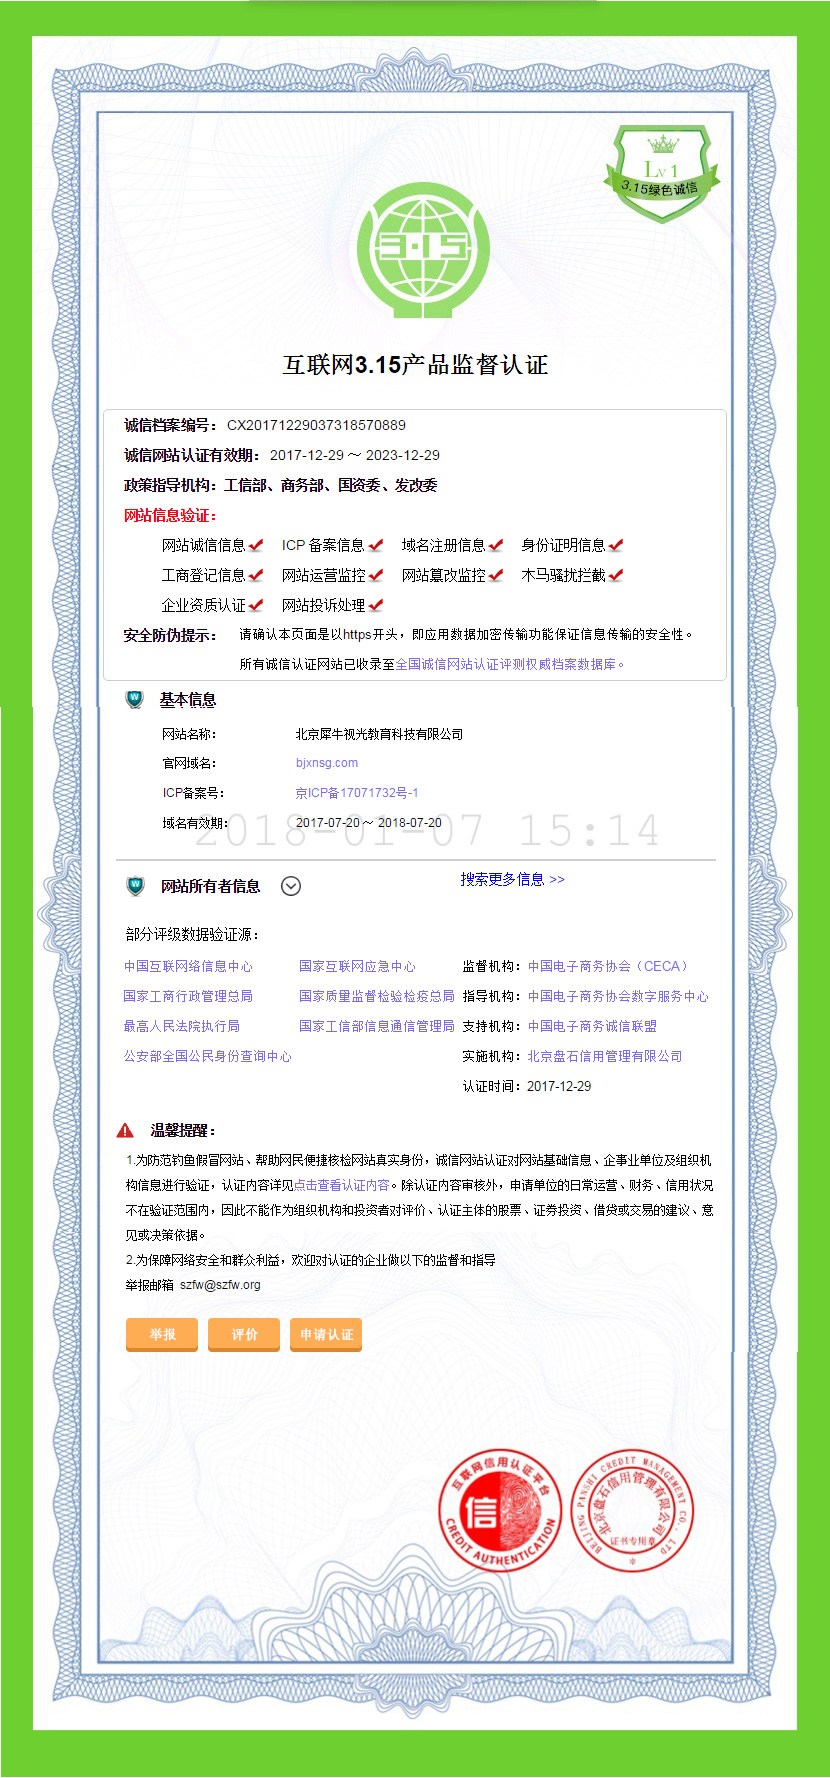Click the shield icon beside 基本信息
The height and width of the screenshot is (1778, 830).
tap(135, 700)
